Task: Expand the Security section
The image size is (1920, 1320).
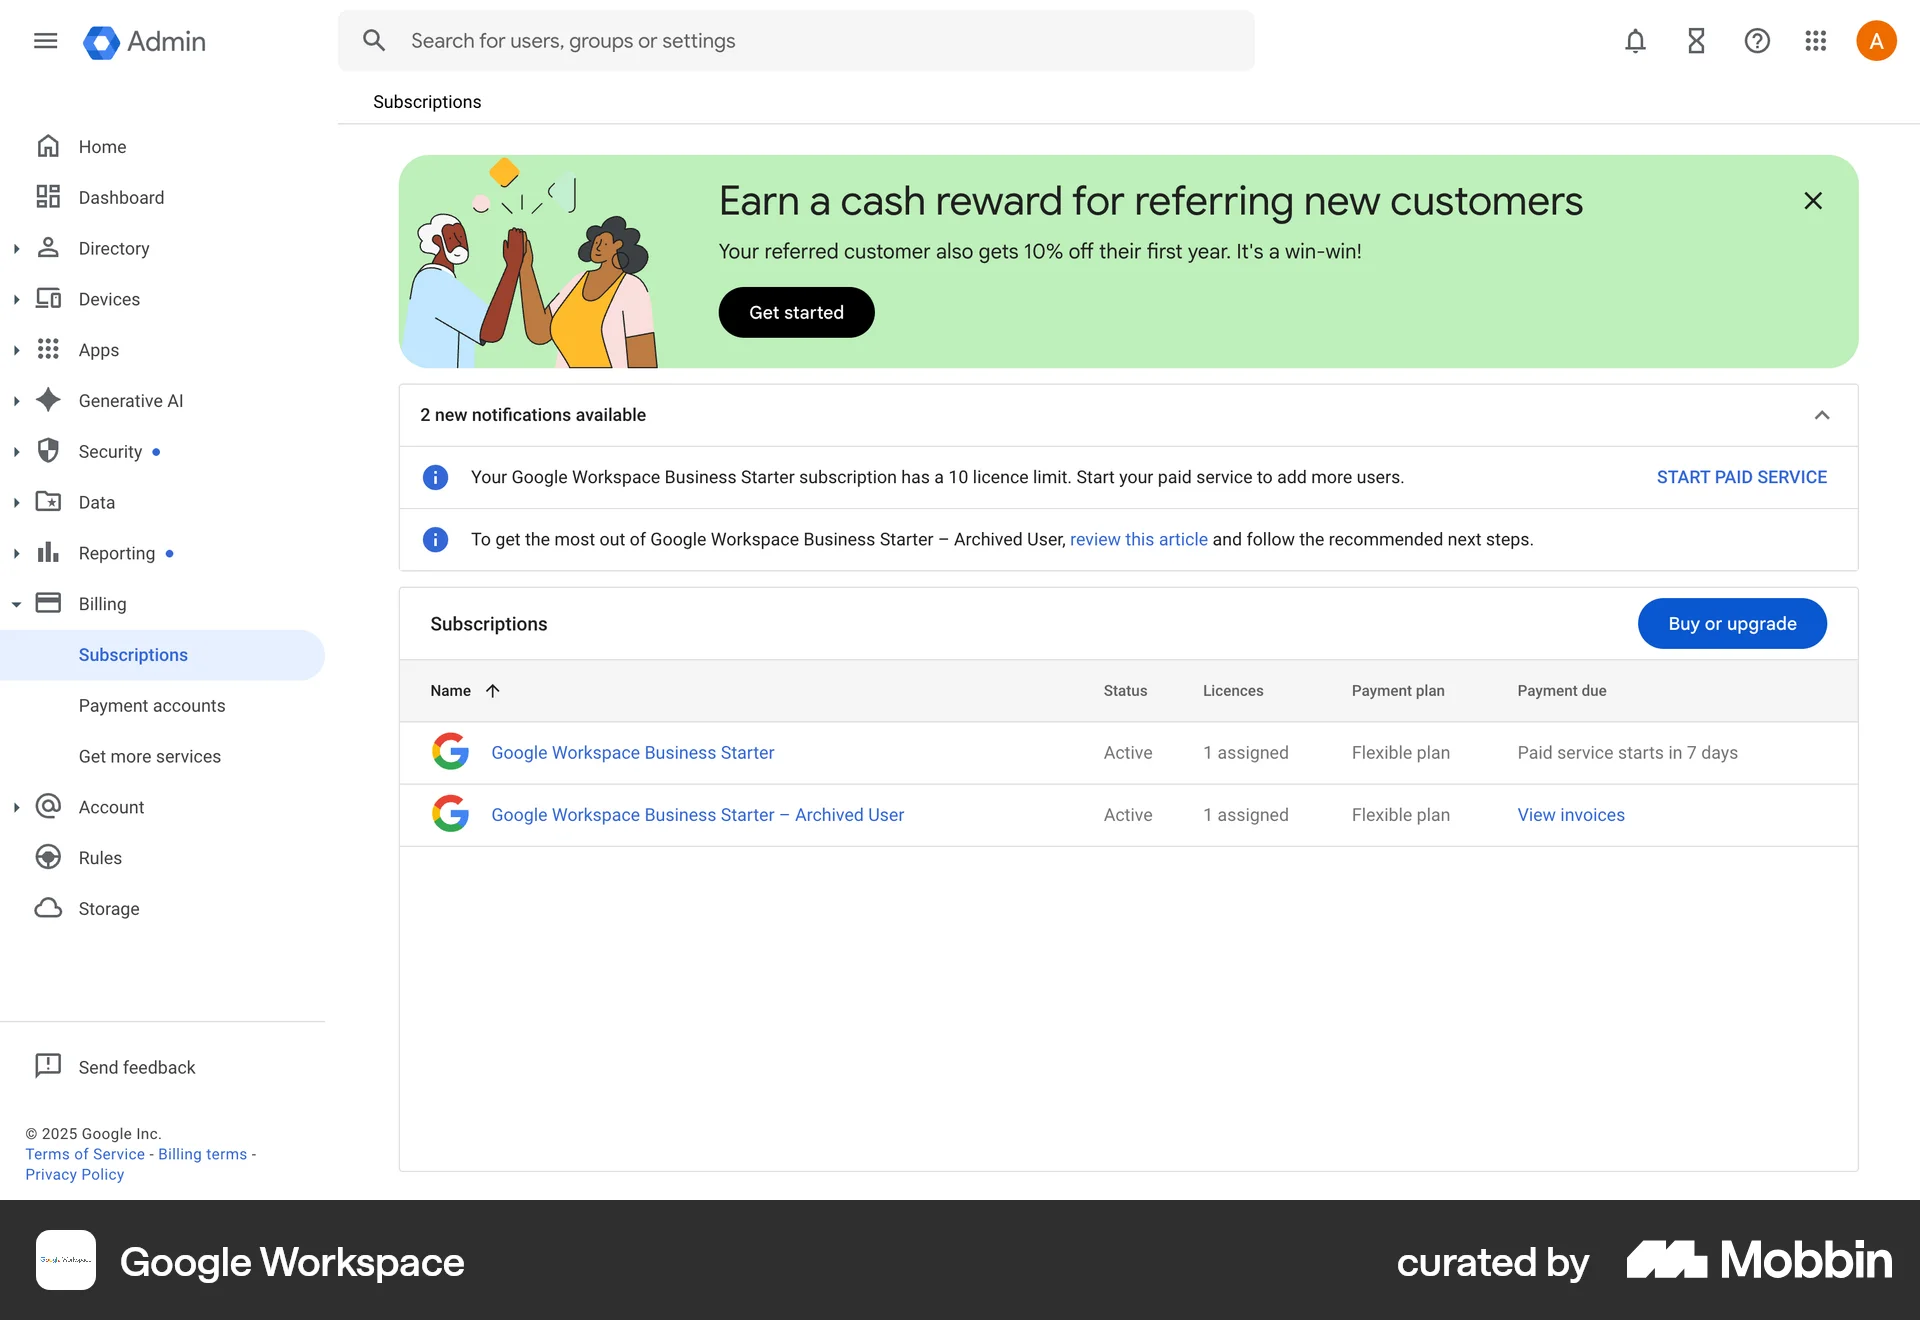Action: coord(16,451)
